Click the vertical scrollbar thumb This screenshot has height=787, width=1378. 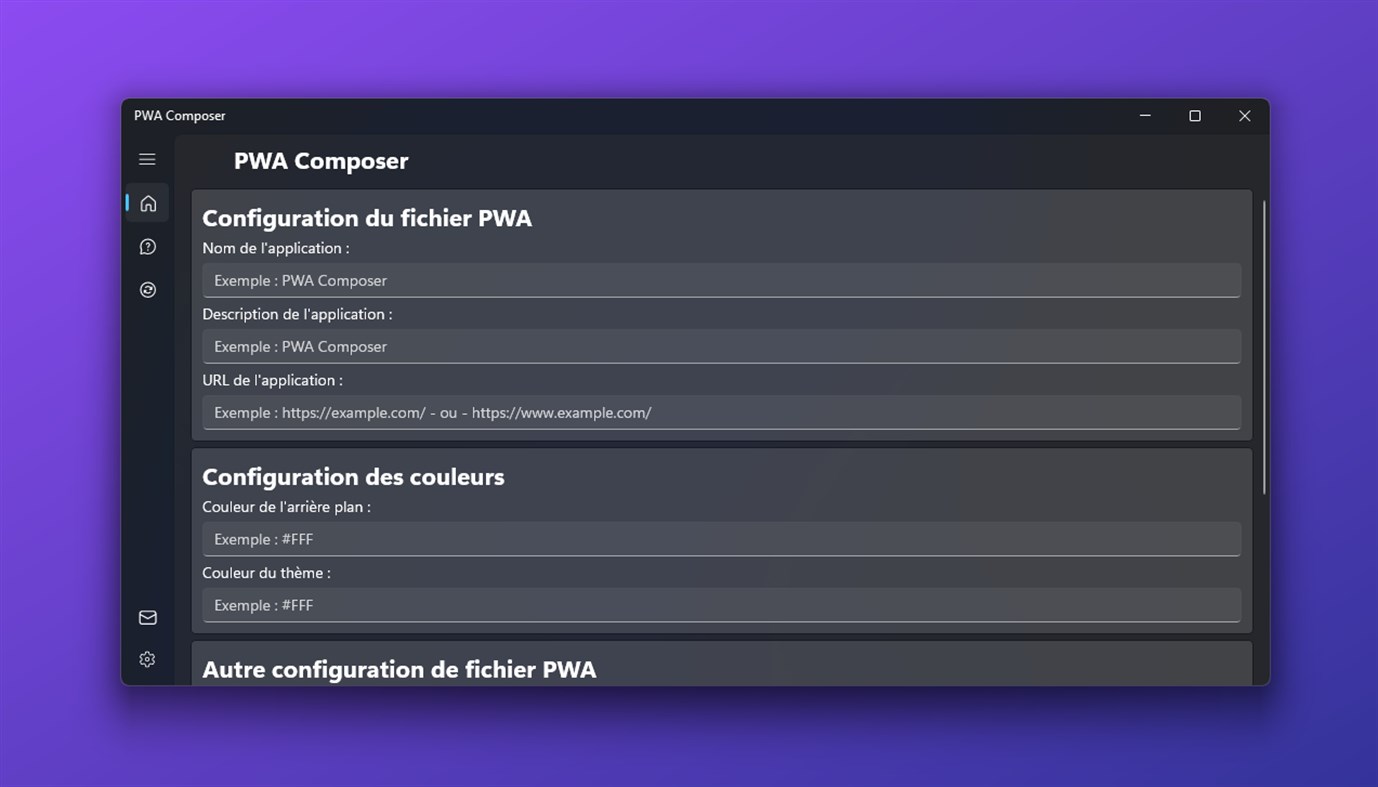[x=1264, y=345]
